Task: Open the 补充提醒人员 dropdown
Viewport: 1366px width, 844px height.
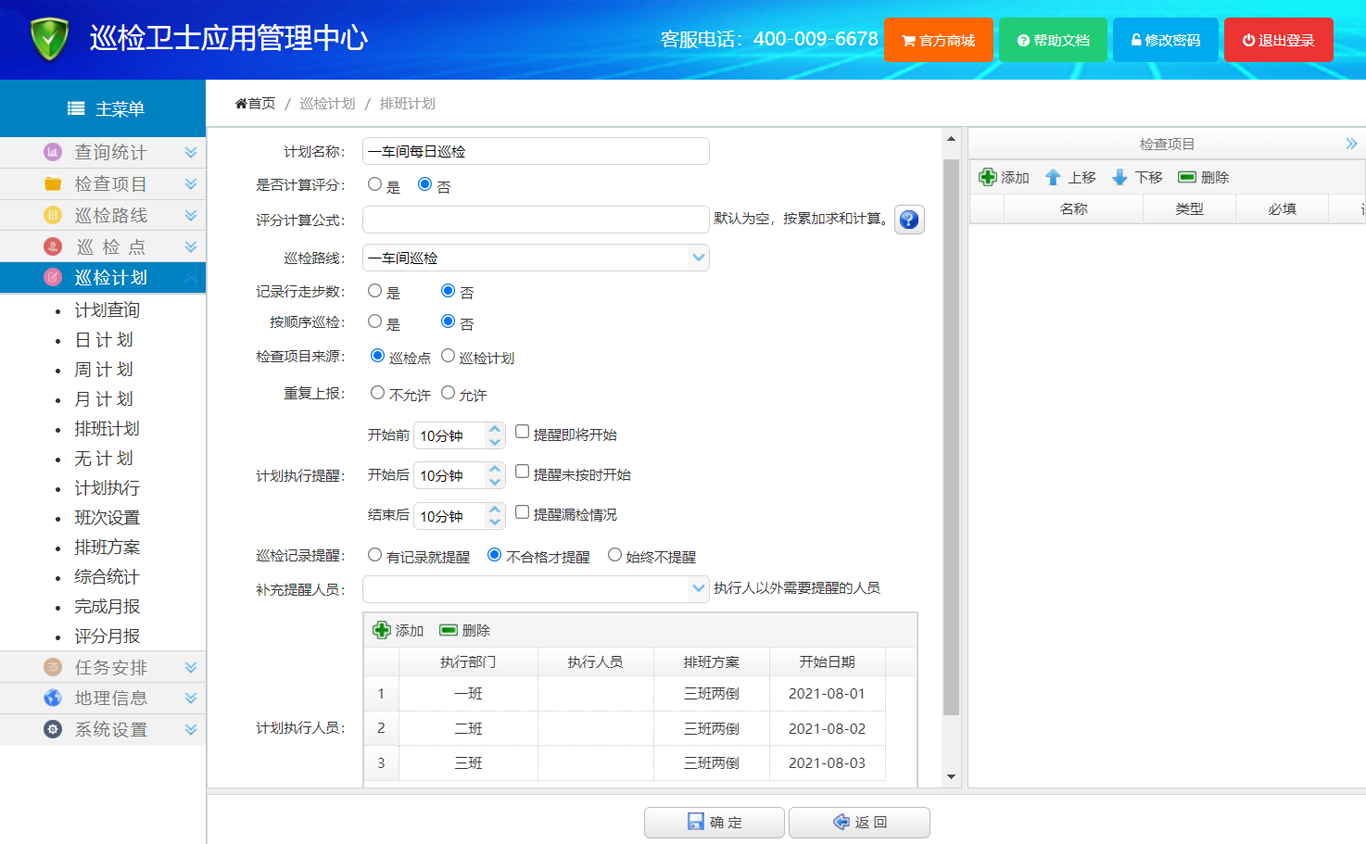Action: (698, 589)
